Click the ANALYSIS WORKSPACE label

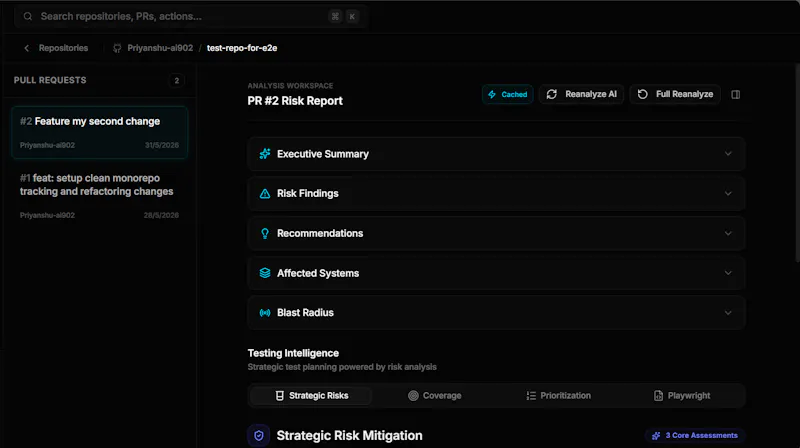290,86
